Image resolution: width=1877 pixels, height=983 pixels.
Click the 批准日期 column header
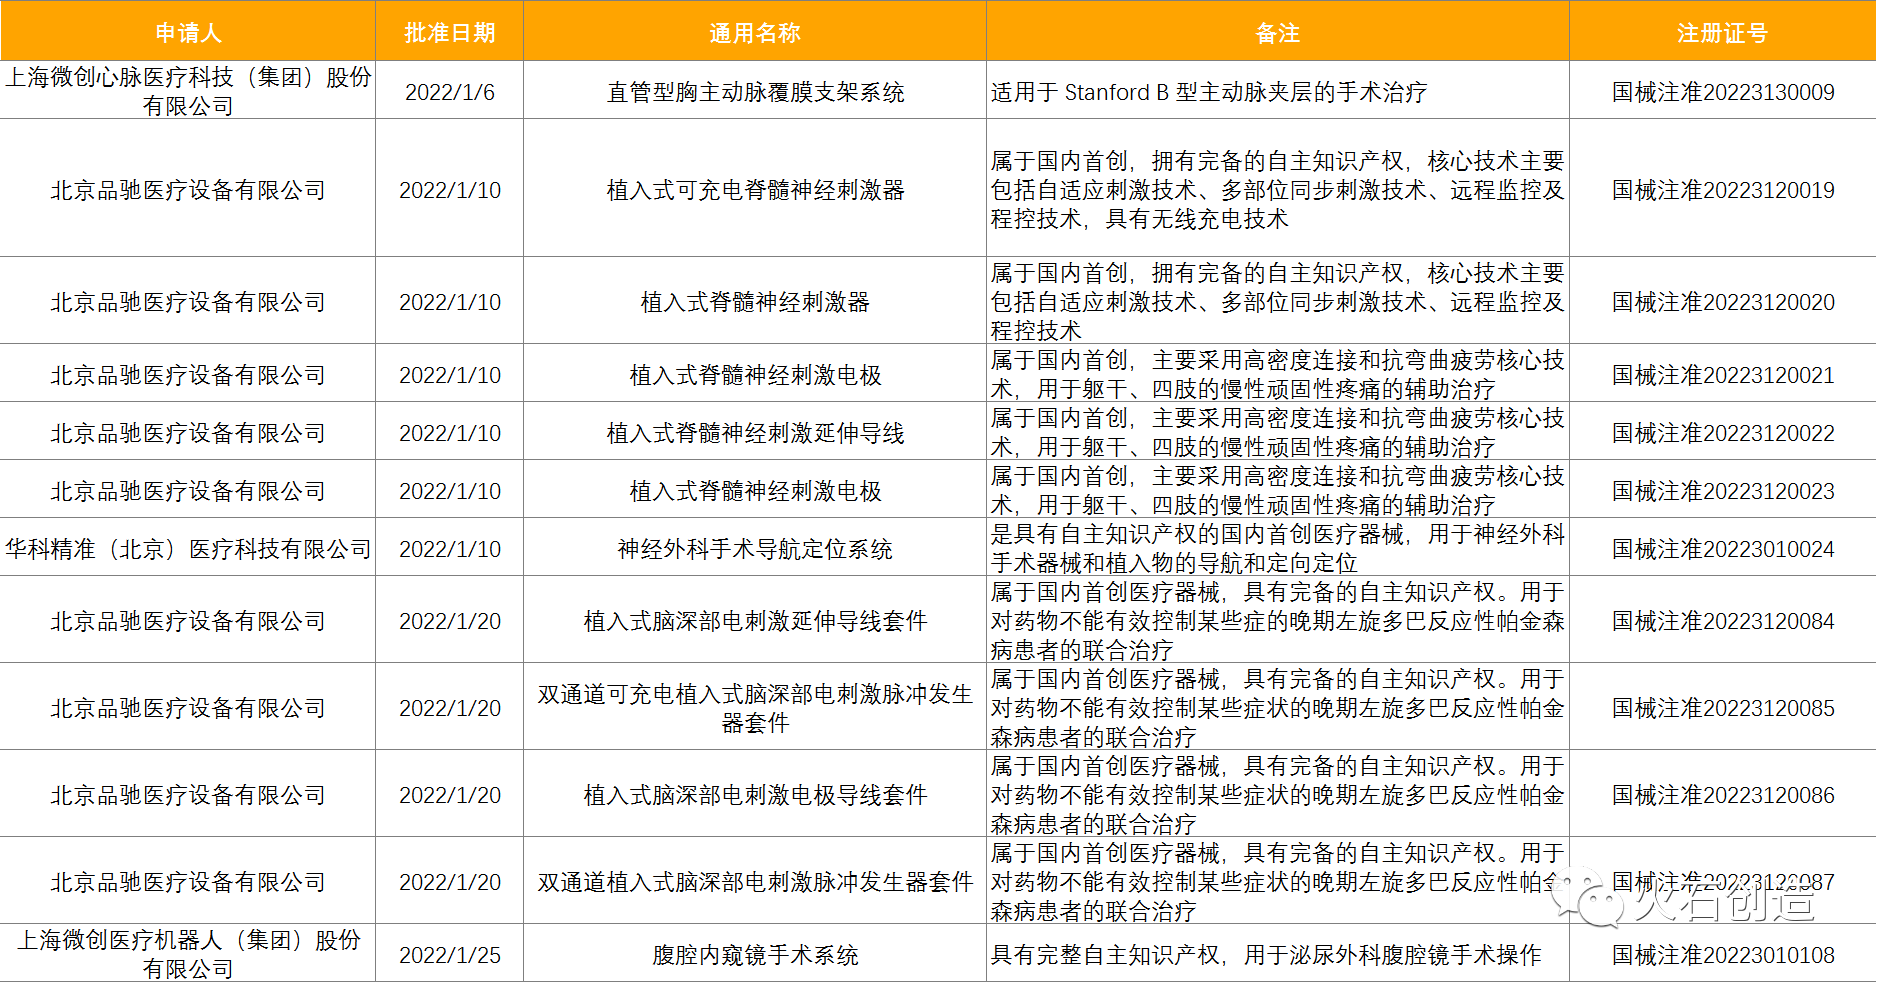(x=449, y=33)
